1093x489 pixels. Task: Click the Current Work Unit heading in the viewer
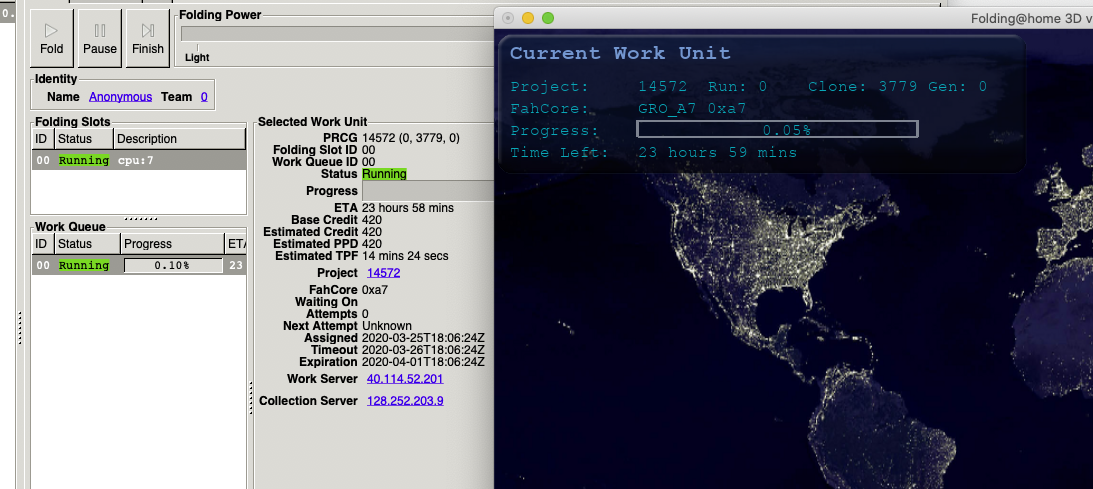pyautogui.click(x=620, y=53)
